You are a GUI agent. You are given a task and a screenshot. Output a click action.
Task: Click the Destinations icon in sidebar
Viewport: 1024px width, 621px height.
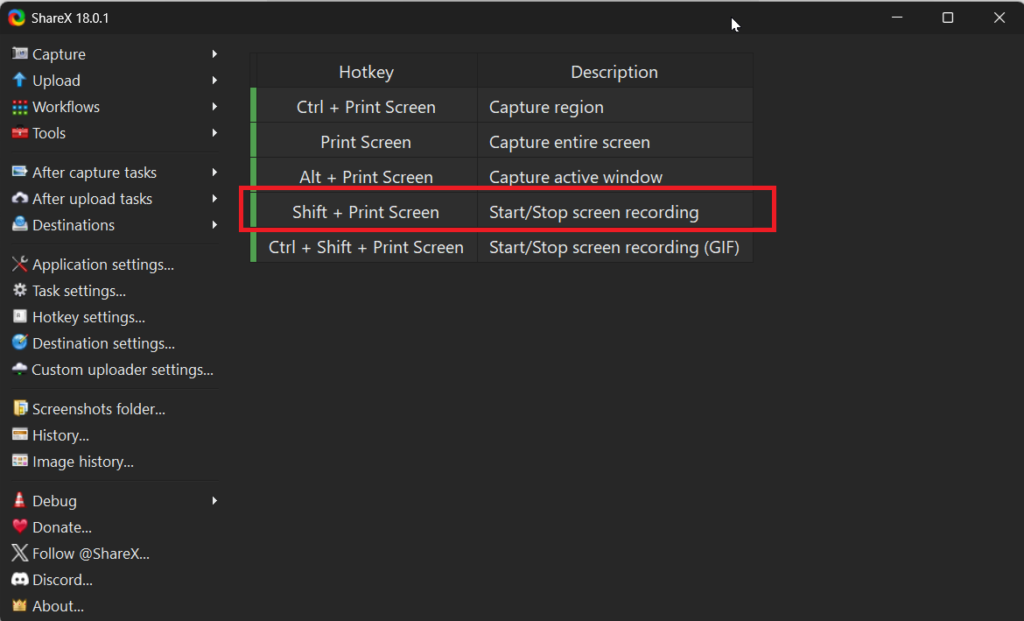[x=19, y=225]
